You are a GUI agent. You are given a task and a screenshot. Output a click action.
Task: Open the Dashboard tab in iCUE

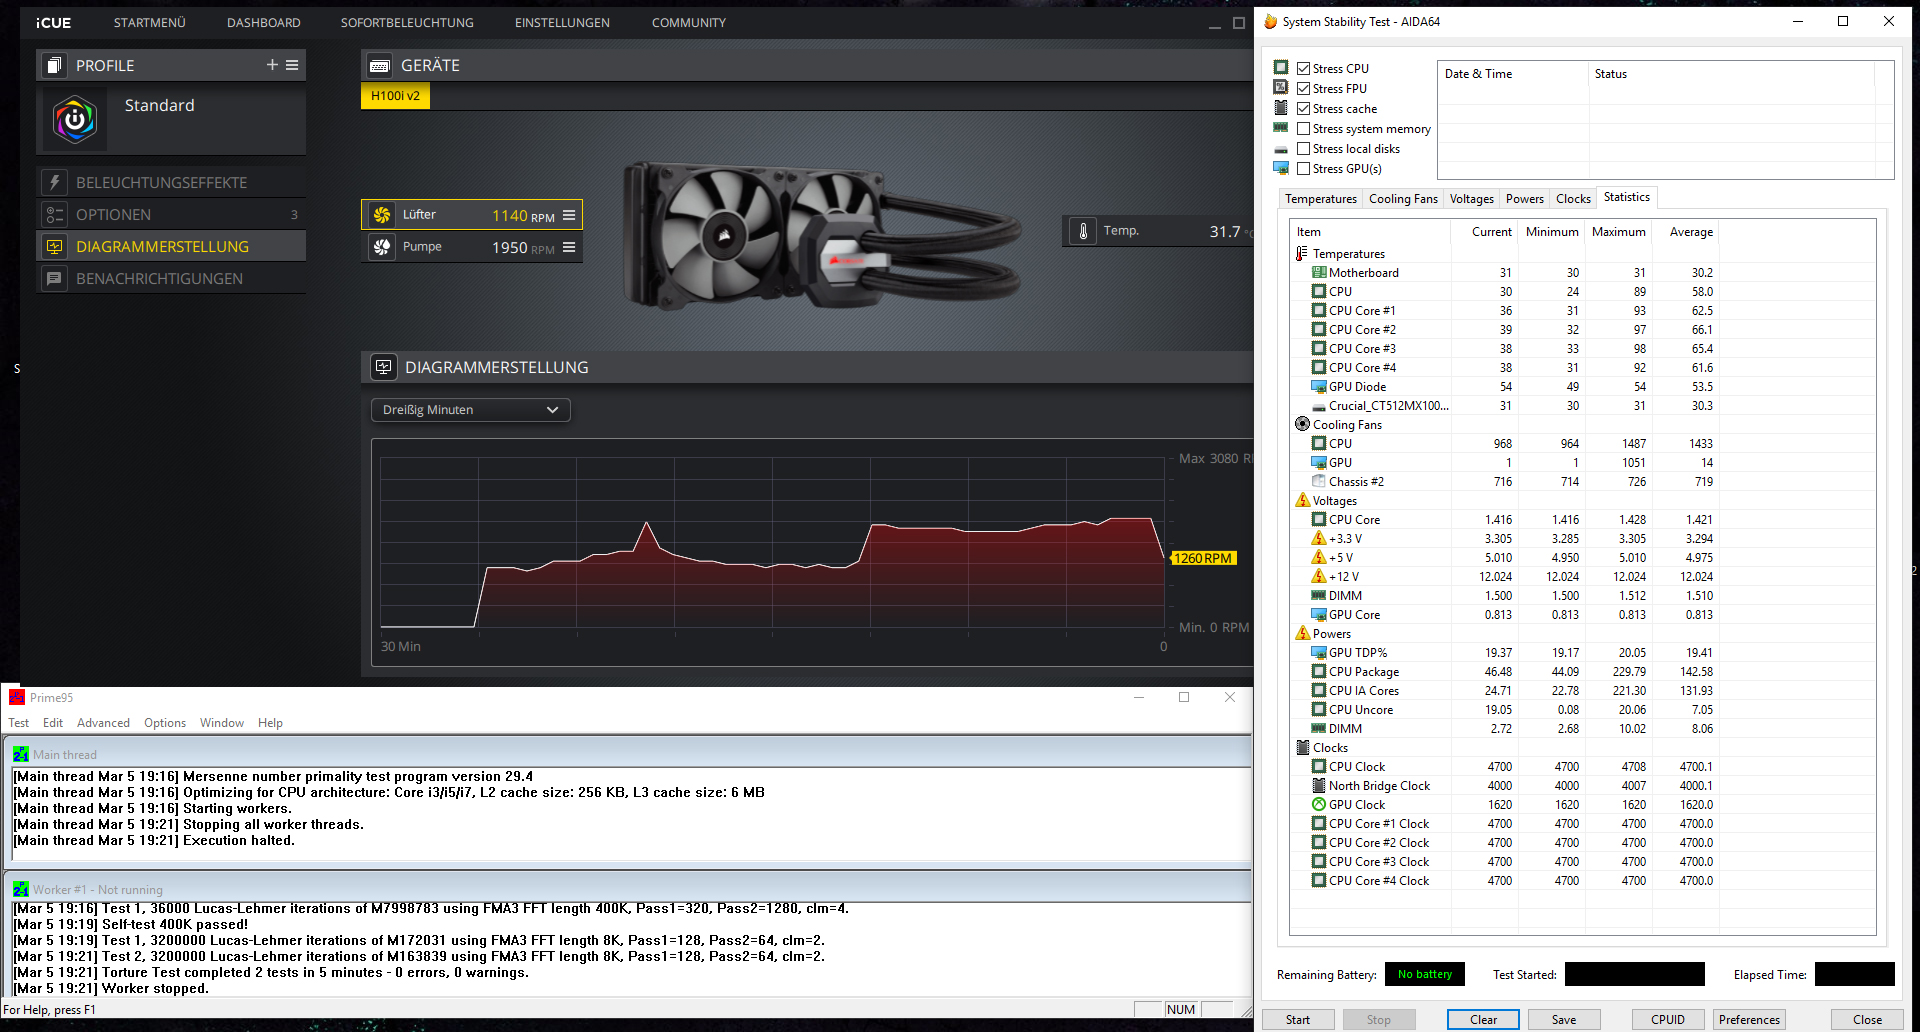click(263, 22)
